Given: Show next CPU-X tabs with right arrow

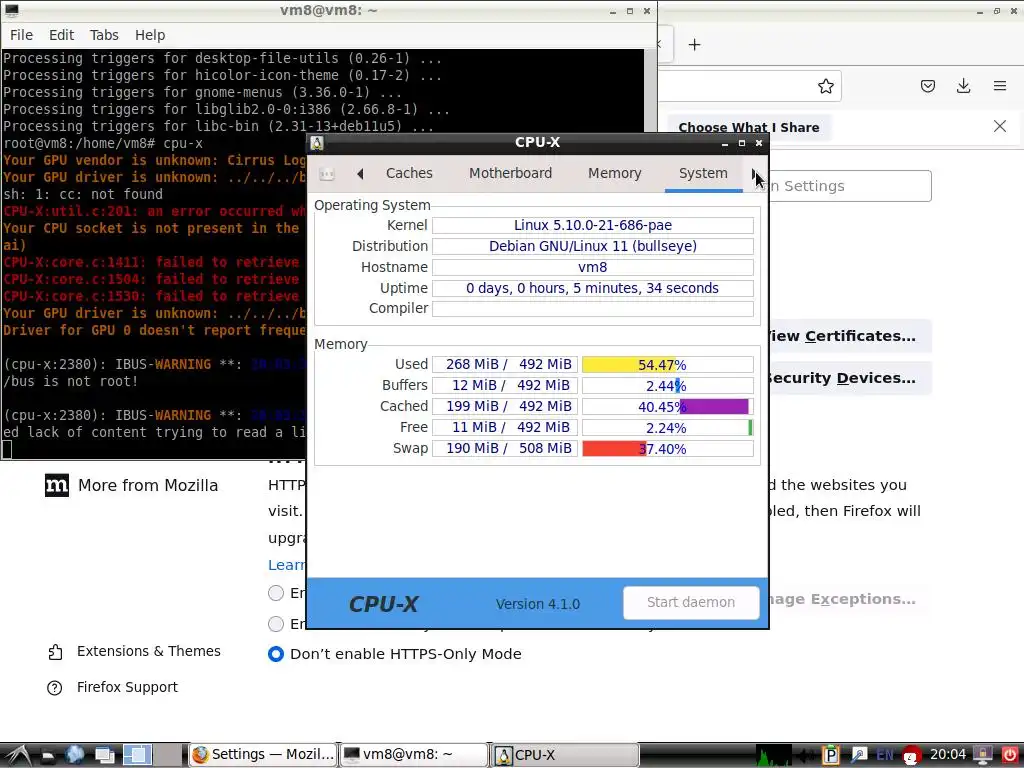Looking at the screenshot, I should pyautogui.click(x=754, y=174).
